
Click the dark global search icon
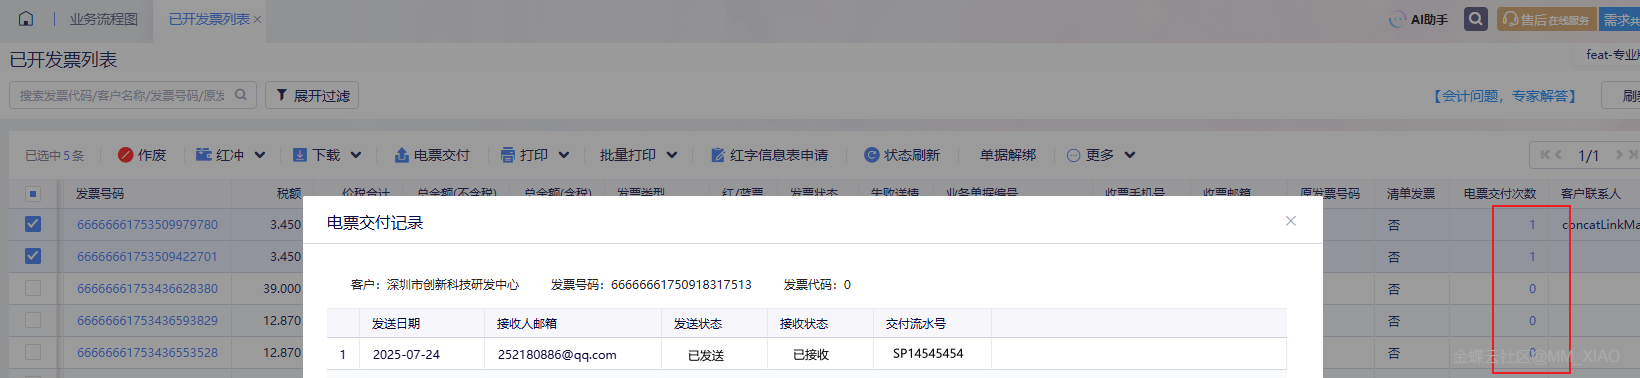1476,19
